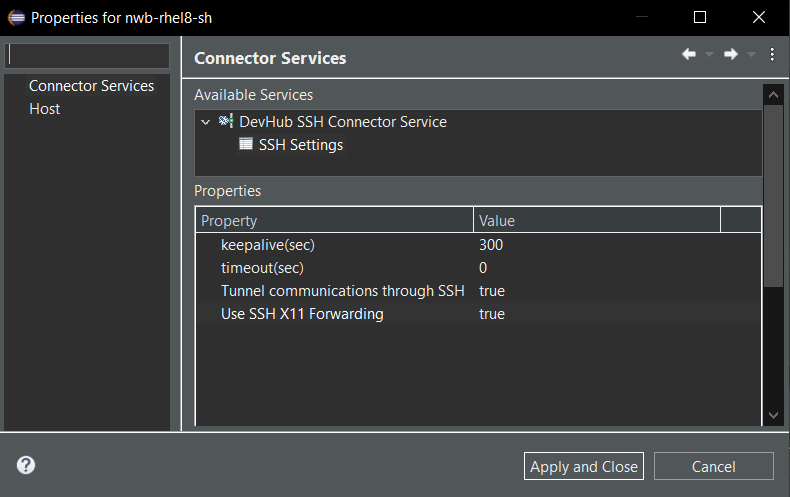Select Connector Services in left pane

coord(91,86)
